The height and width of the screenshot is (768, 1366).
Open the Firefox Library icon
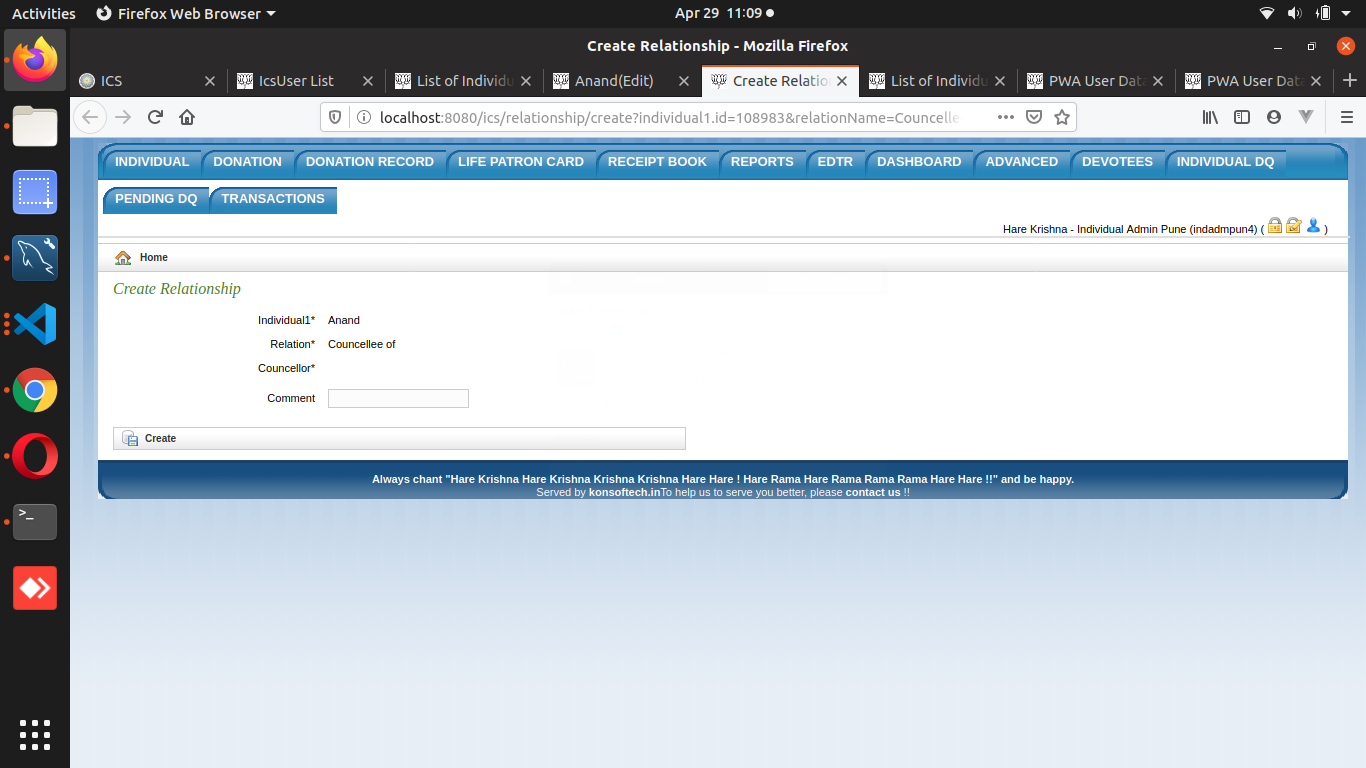coord(1209,117)
